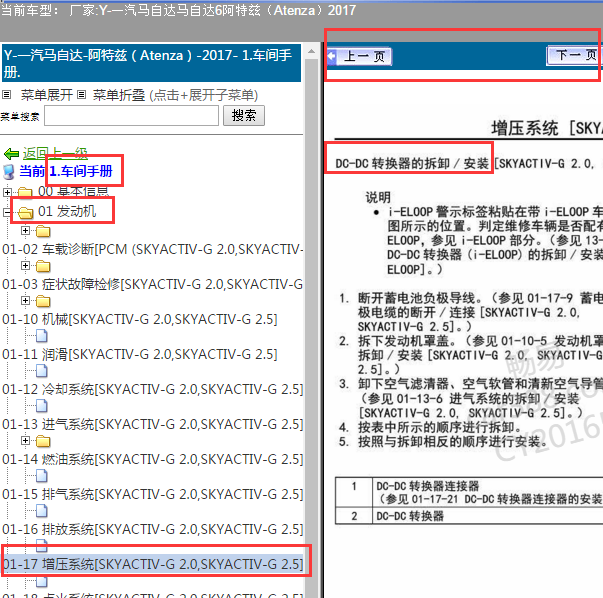The height and width of the screenshot is (598, 603).
Task: Select the 01 发动机 tree item
Action: pyautogui.click(x=67, y=212)
